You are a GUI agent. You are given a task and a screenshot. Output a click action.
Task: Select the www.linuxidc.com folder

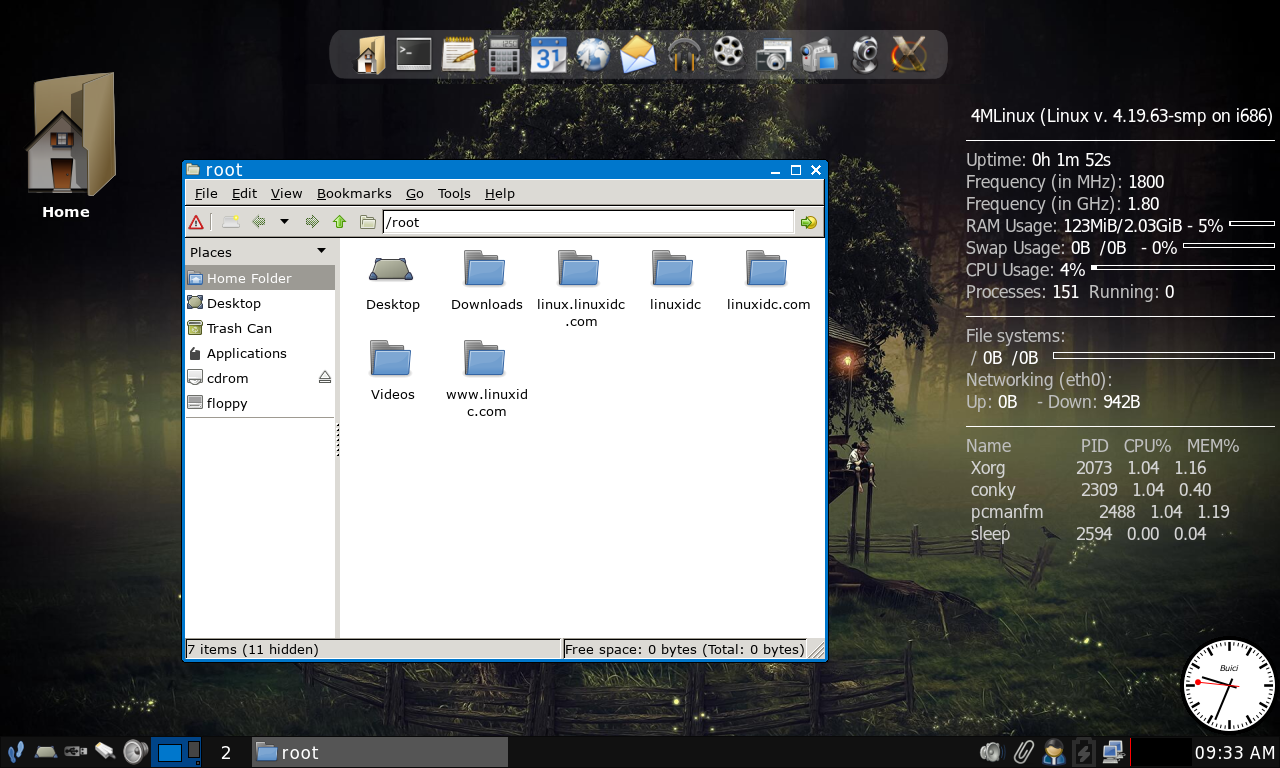(486, 378)
